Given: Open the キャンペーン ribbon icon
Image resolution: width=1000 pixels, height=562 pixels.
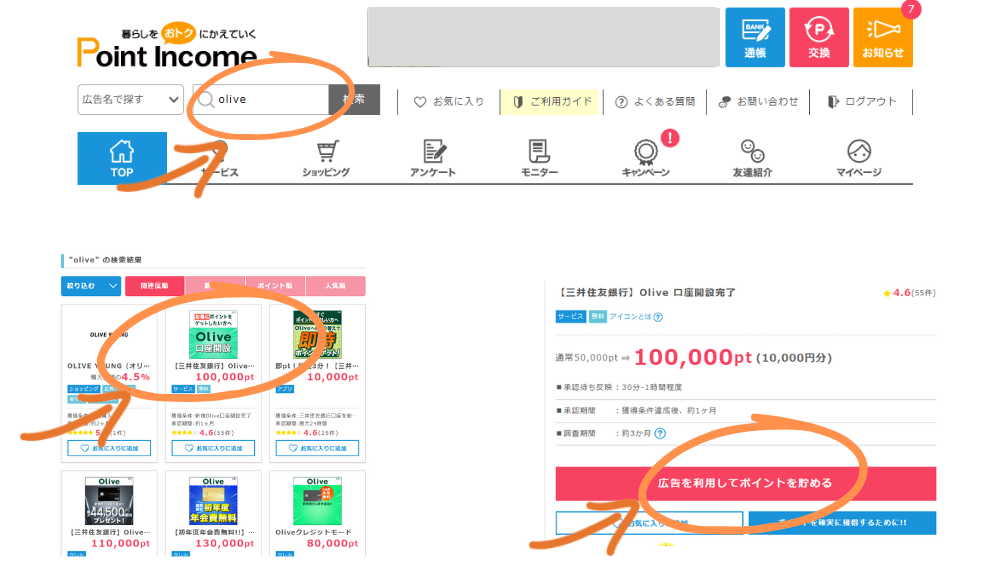Looking at the screenshot, I should [x=645, y=158].
